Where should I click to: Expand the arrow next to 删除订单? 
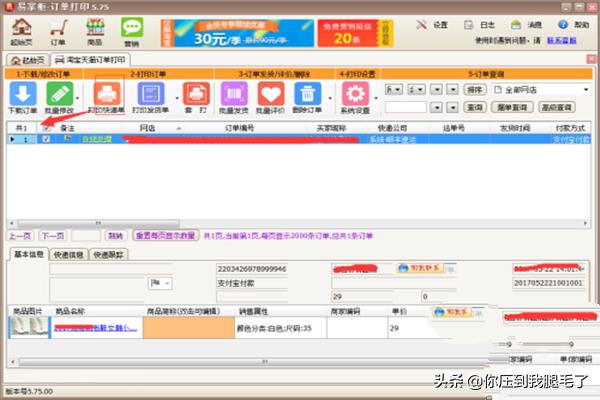330,98
